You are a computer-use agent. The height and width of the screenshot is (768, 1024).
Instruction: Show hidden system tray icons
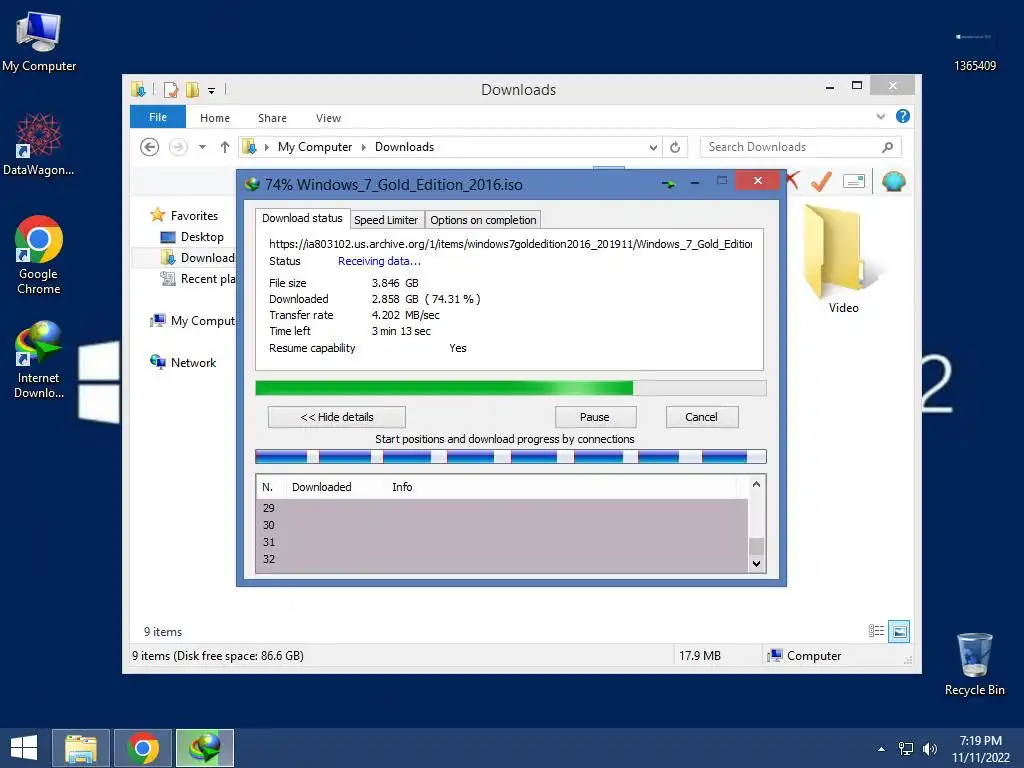[882, 749]
